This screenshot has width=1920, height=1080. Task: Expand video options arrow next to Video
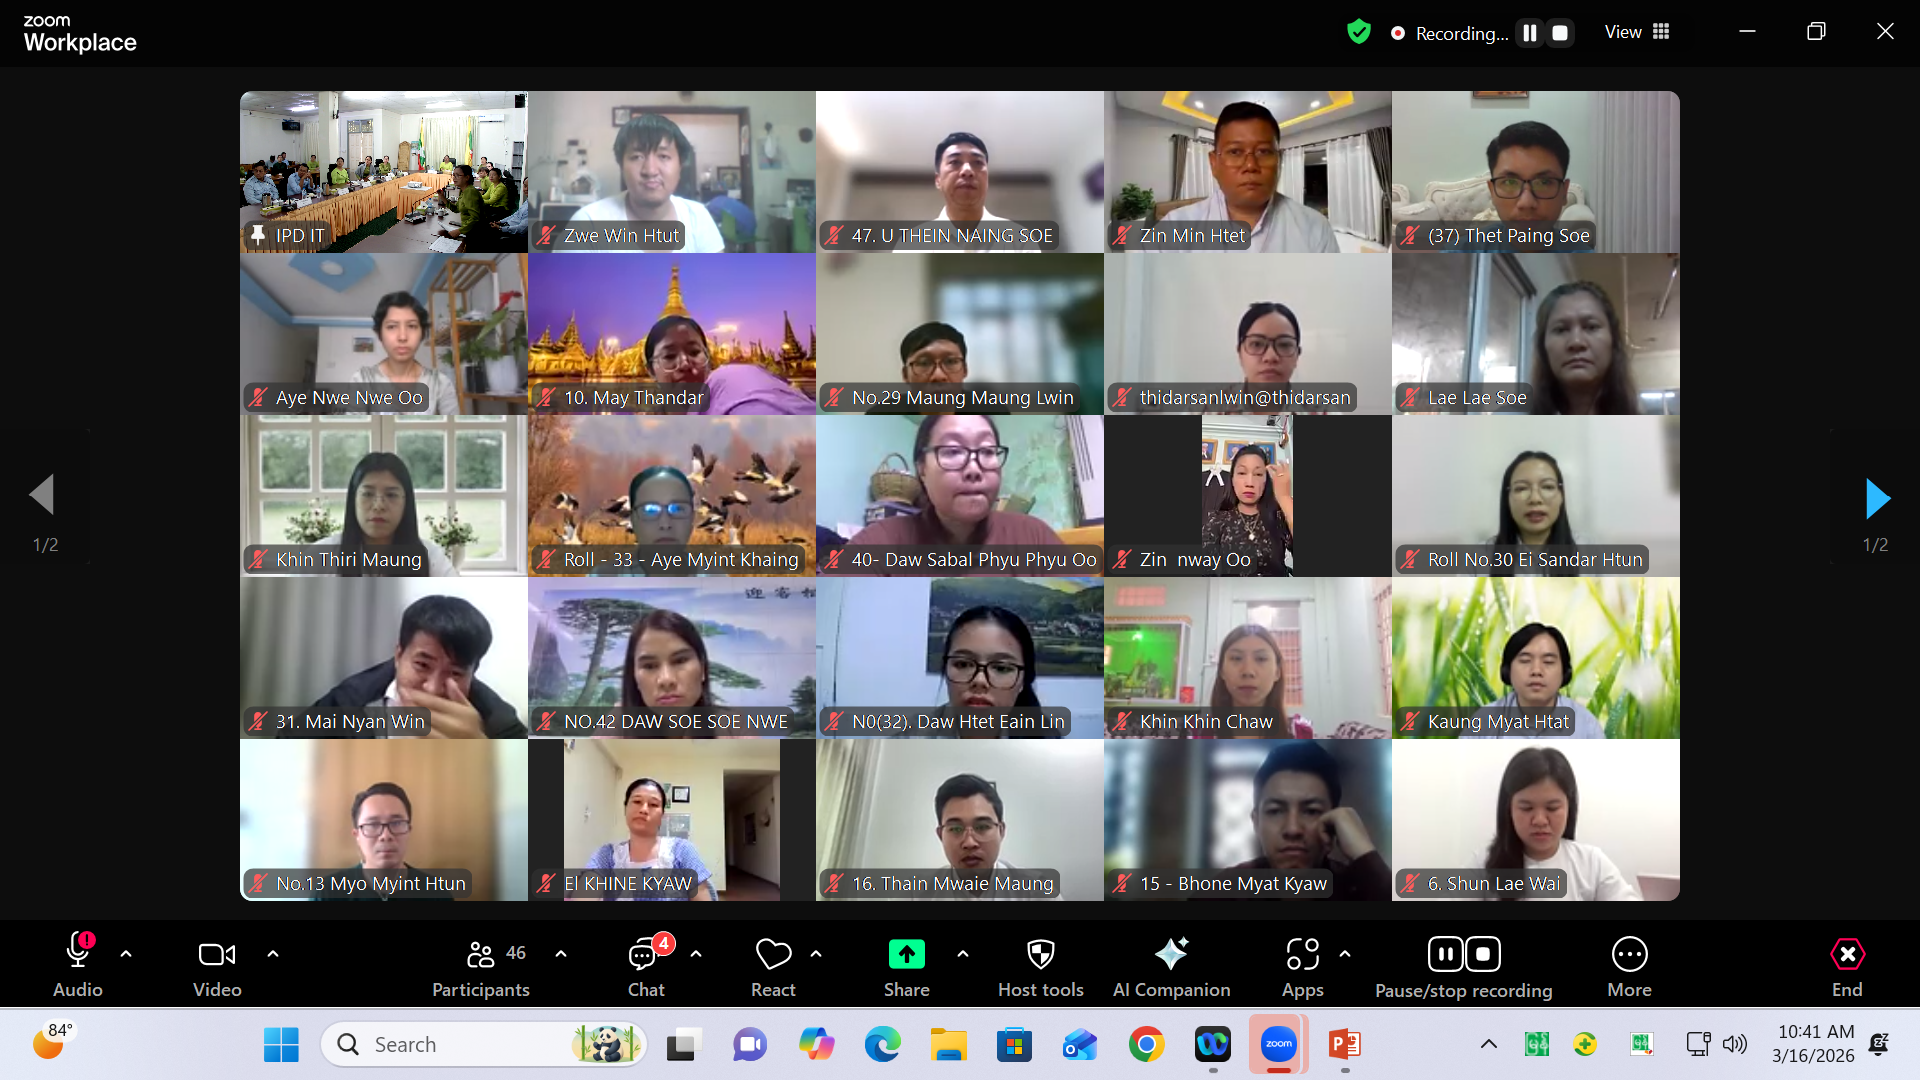tap(273, 954)
